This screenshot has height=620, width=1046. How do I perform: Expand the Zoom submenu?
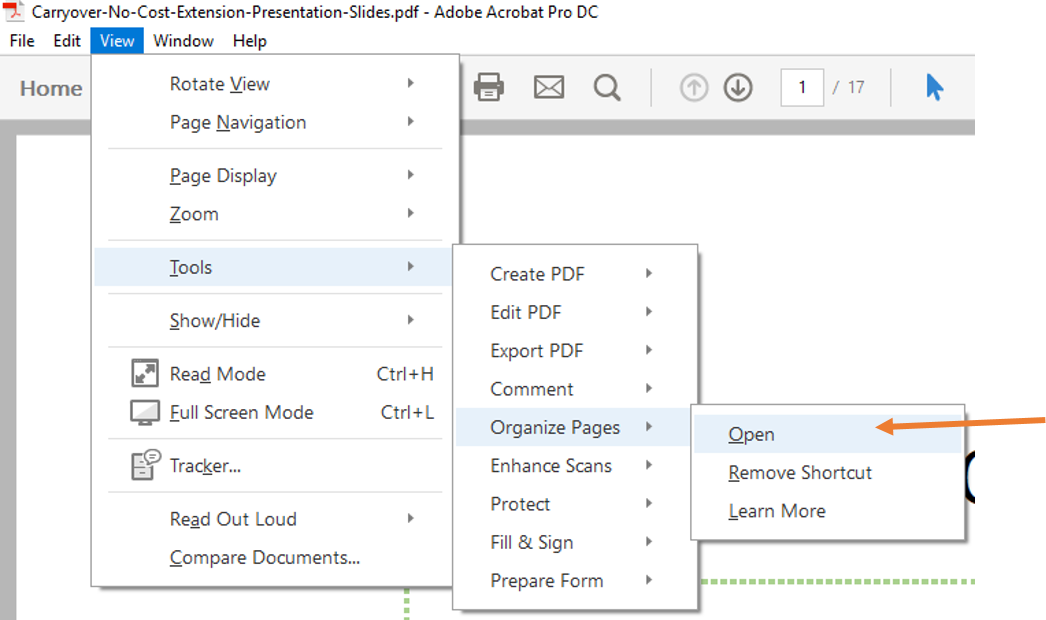coord(193,213)
